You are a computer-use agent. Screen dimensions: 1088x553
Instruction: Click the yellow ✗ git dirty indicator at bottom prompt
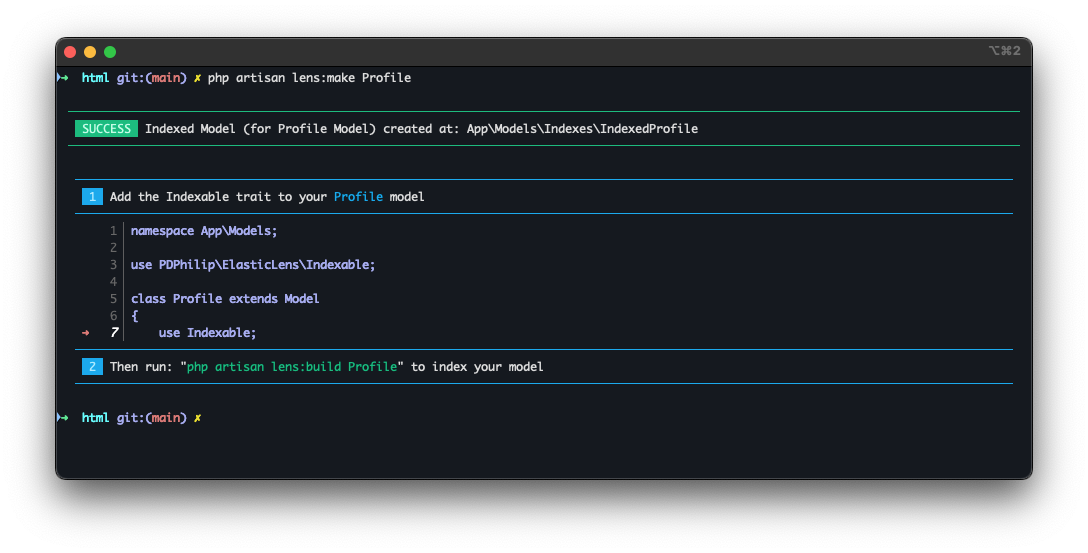click(x=198, y=418)
